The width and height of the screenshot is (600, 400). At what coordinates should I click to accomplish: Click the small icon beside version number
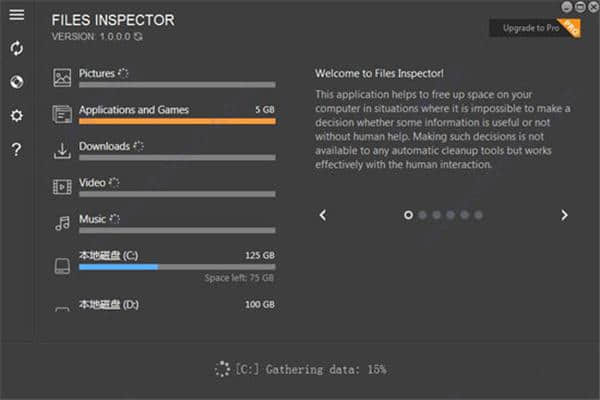pos(139,37)
